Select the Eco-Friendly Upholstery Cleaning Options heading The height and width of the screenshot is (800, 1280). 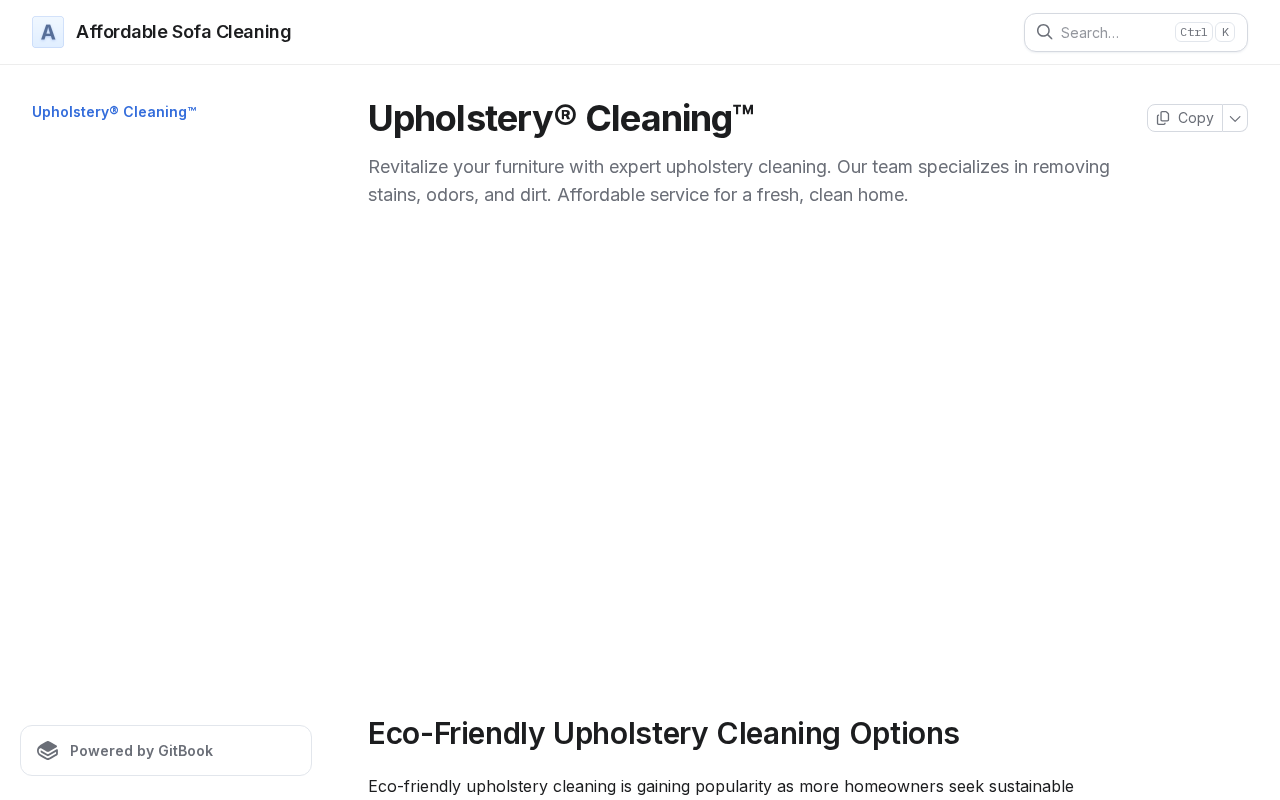(664, 733)
